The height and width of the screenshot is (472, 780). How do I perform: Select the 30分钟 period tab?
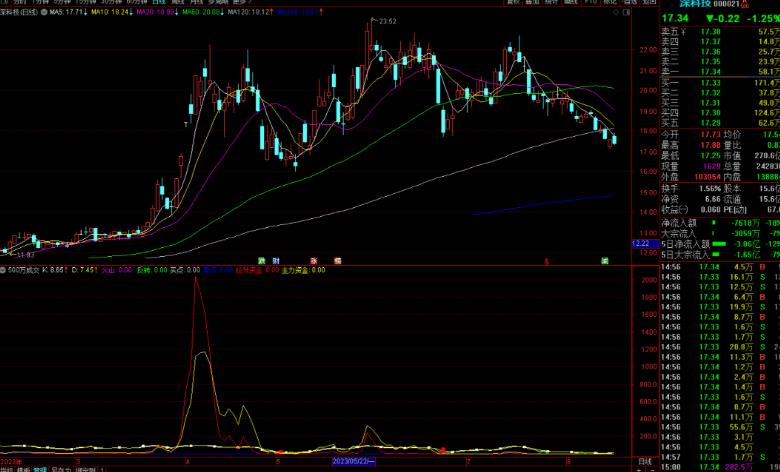coord(111,2)
